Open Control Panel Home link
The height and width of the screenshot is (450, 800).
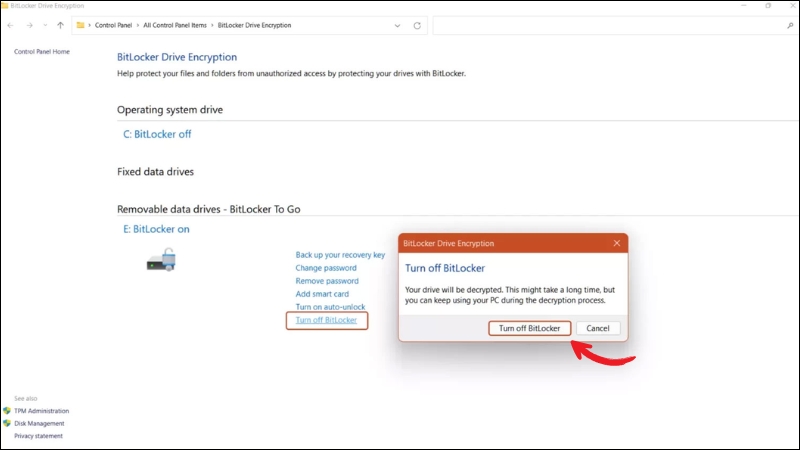[42, 52]
